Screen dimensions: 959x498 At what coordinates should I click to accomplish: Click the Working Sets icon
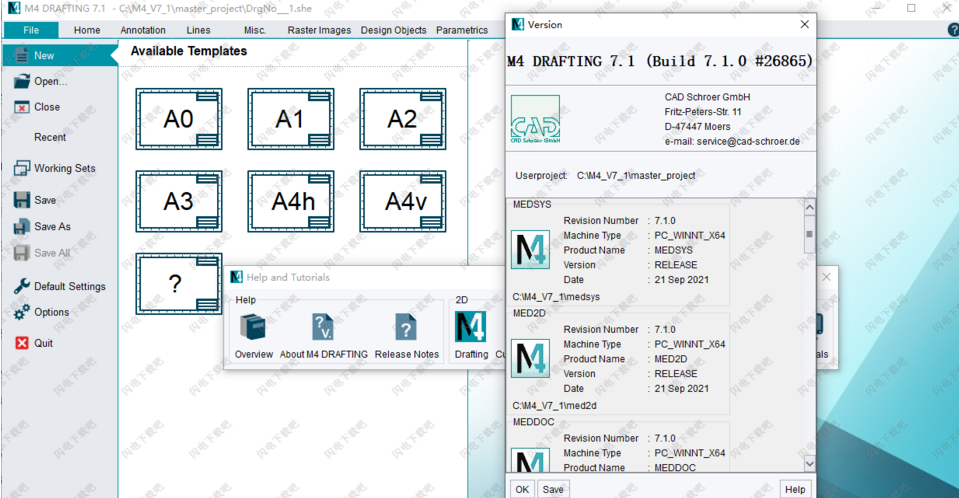coord(22,168)
